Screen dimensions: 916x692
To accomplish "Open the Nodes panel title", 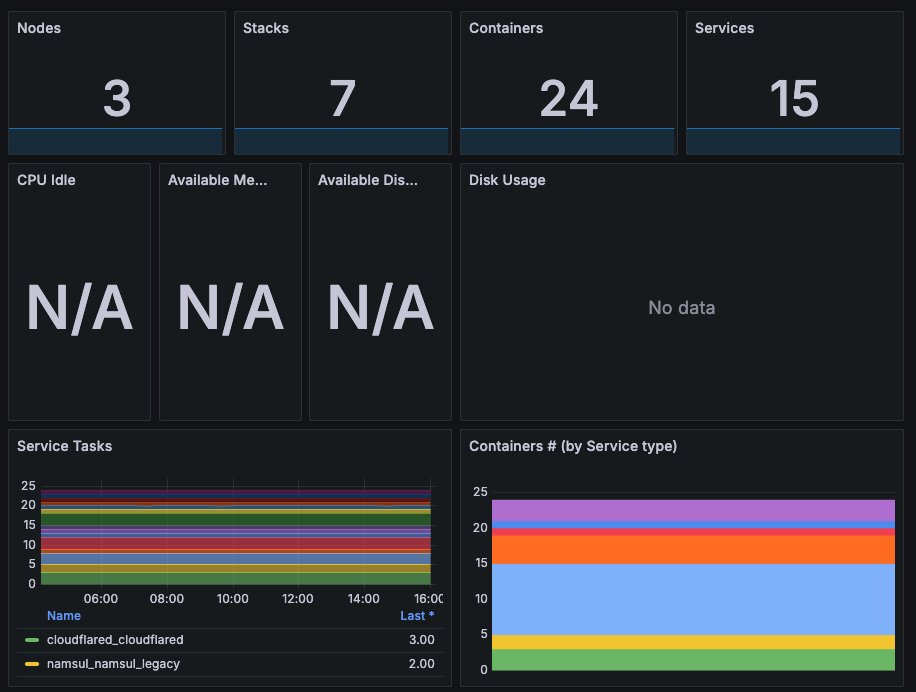I will [39, 28].
